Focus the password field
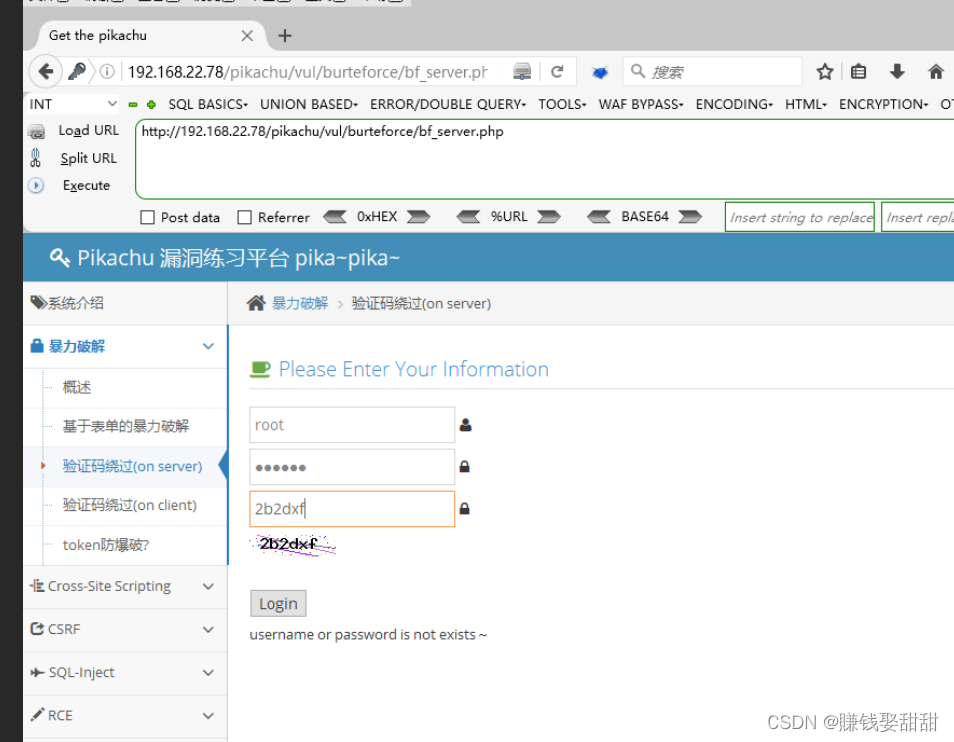Viewport: 954px width, 742px height. point(352,467)
